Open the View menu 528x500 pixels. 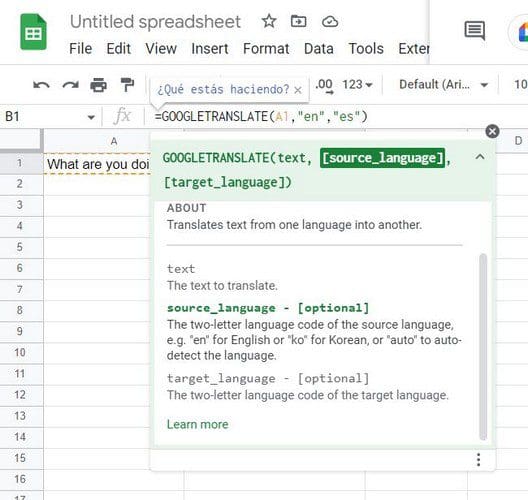[161, 48]
